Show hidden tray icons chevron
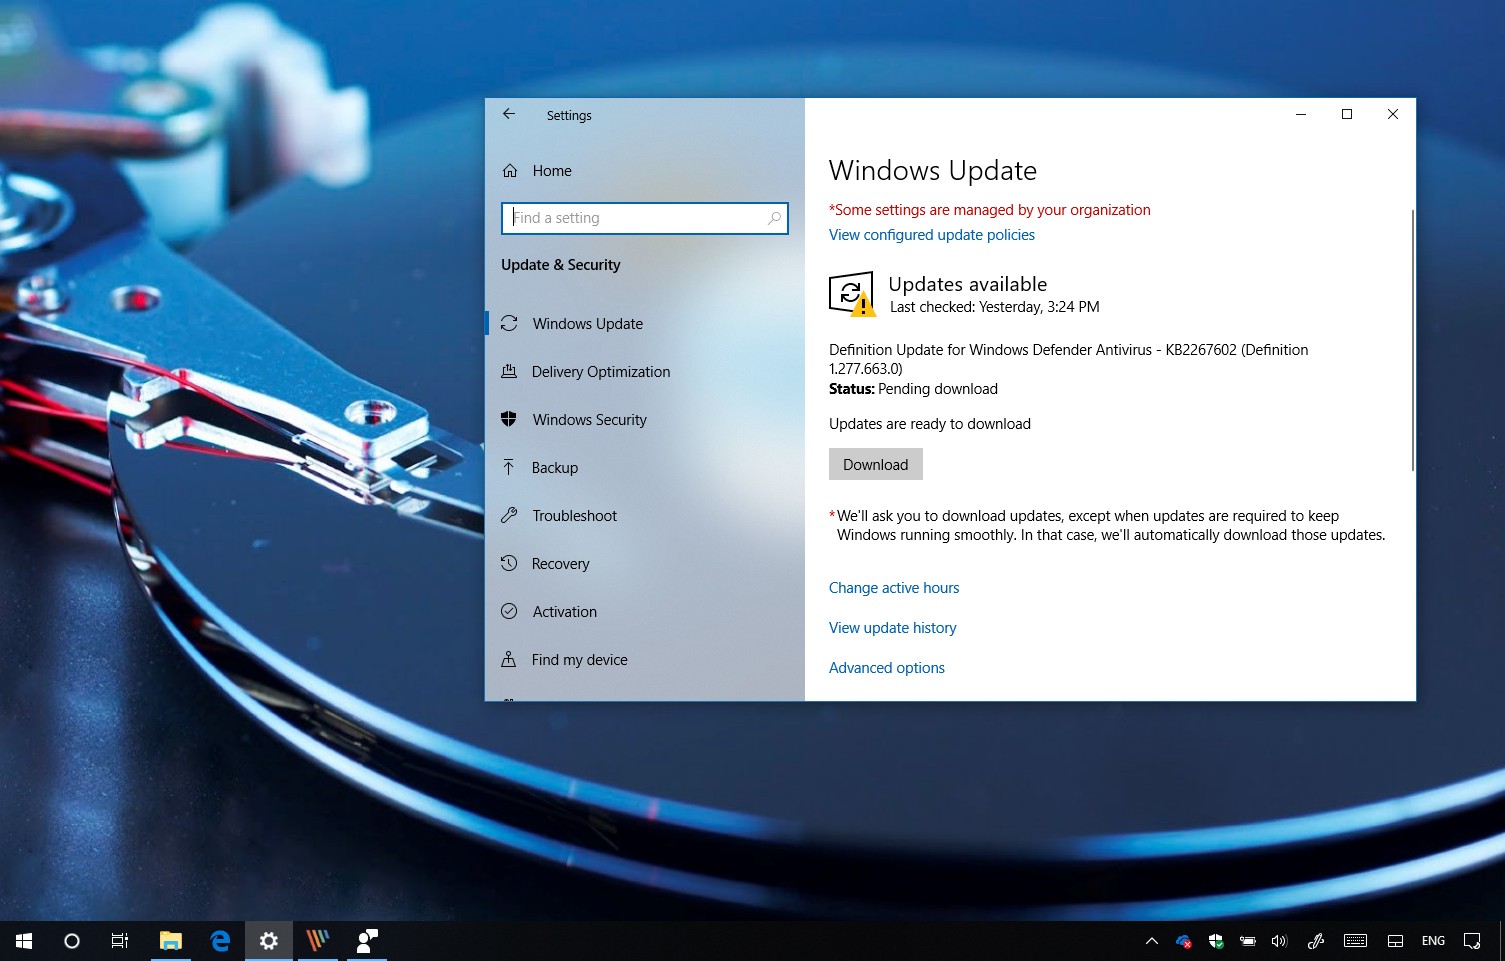 tap(1152, 941)
